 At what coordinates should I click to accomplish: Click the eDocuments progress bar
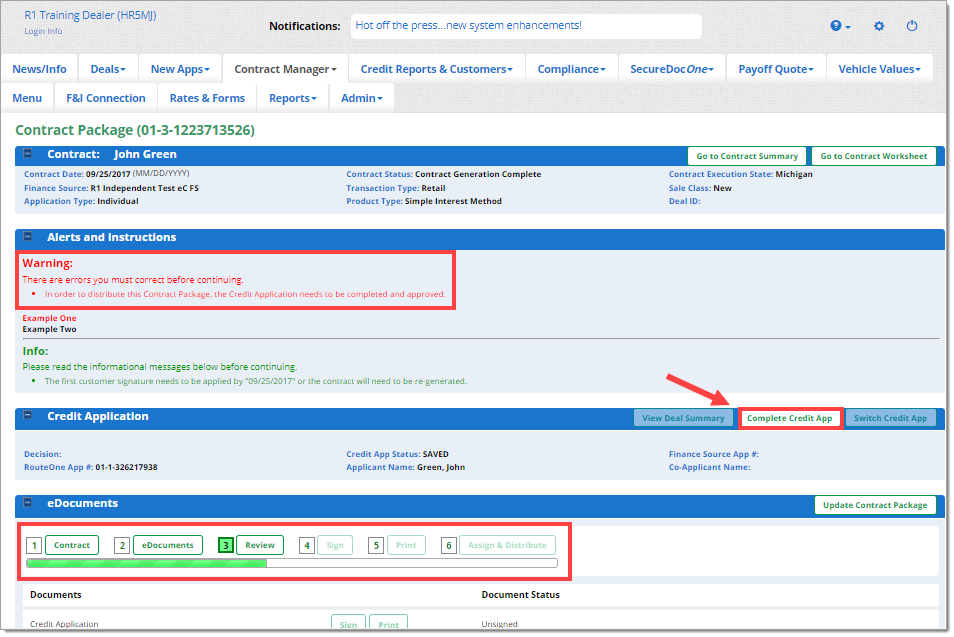point(292,563)
